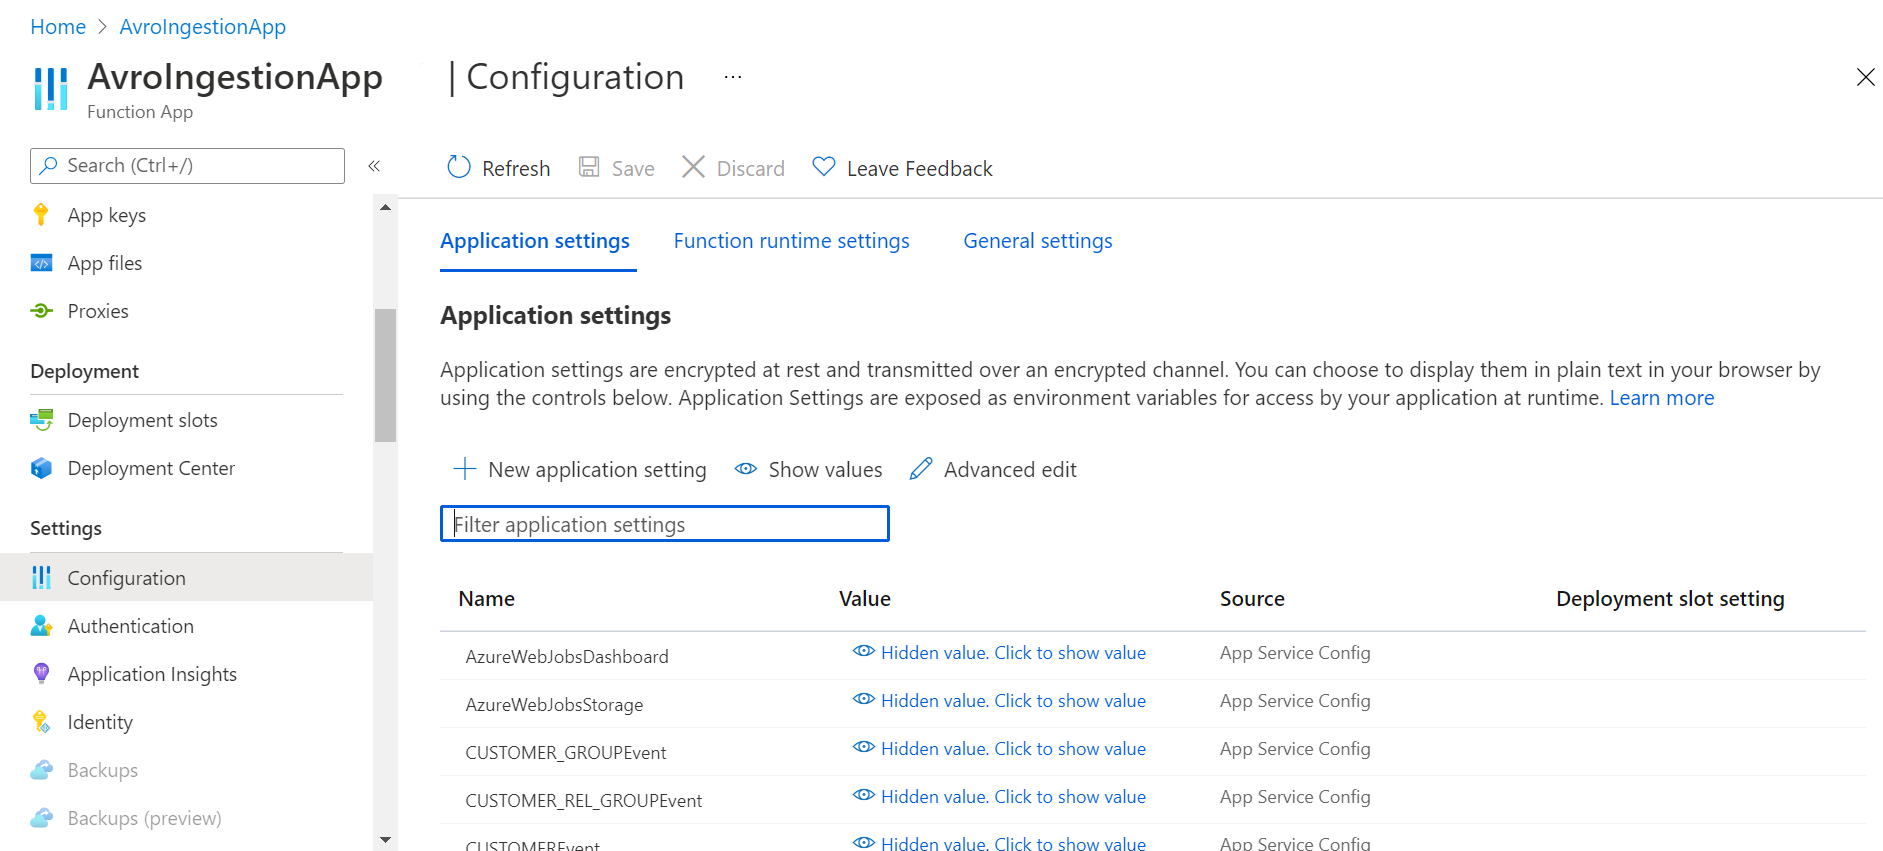Click the Learn more link
Screen dimensions: 1883x851
pos(1661,398)
